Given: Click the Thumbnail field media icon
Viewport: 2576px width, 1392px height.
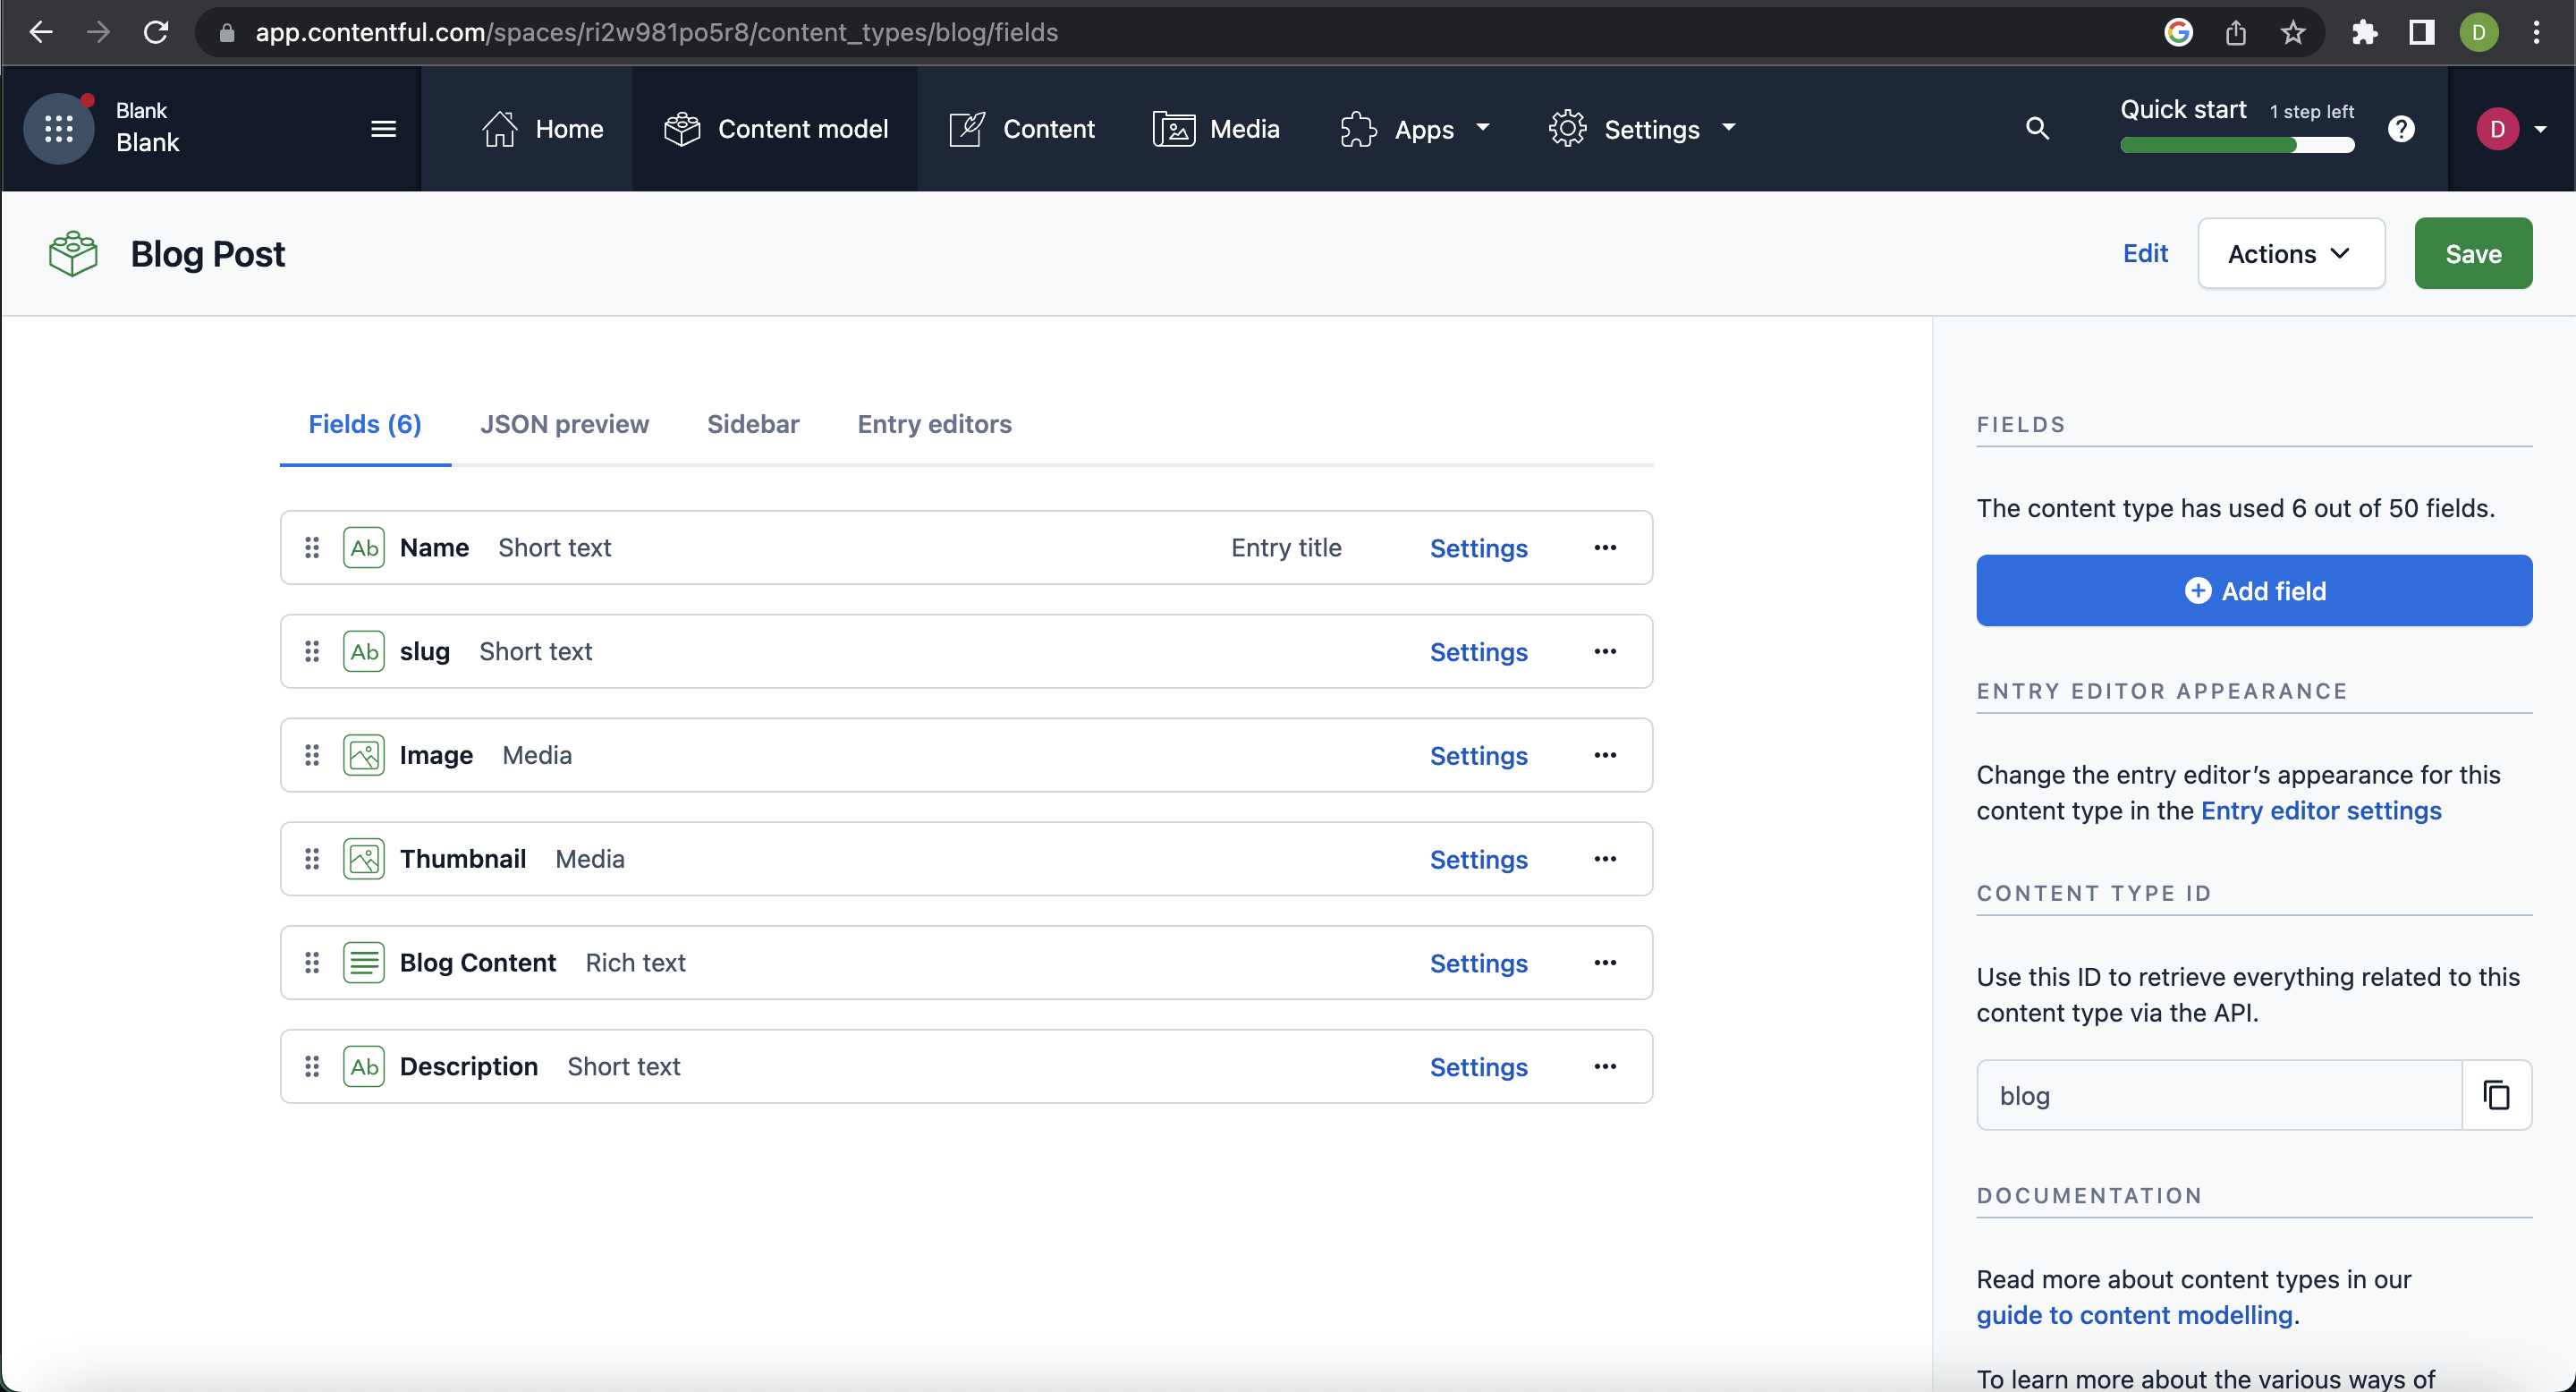Looking at the screenshot, I should click(363, 857).
